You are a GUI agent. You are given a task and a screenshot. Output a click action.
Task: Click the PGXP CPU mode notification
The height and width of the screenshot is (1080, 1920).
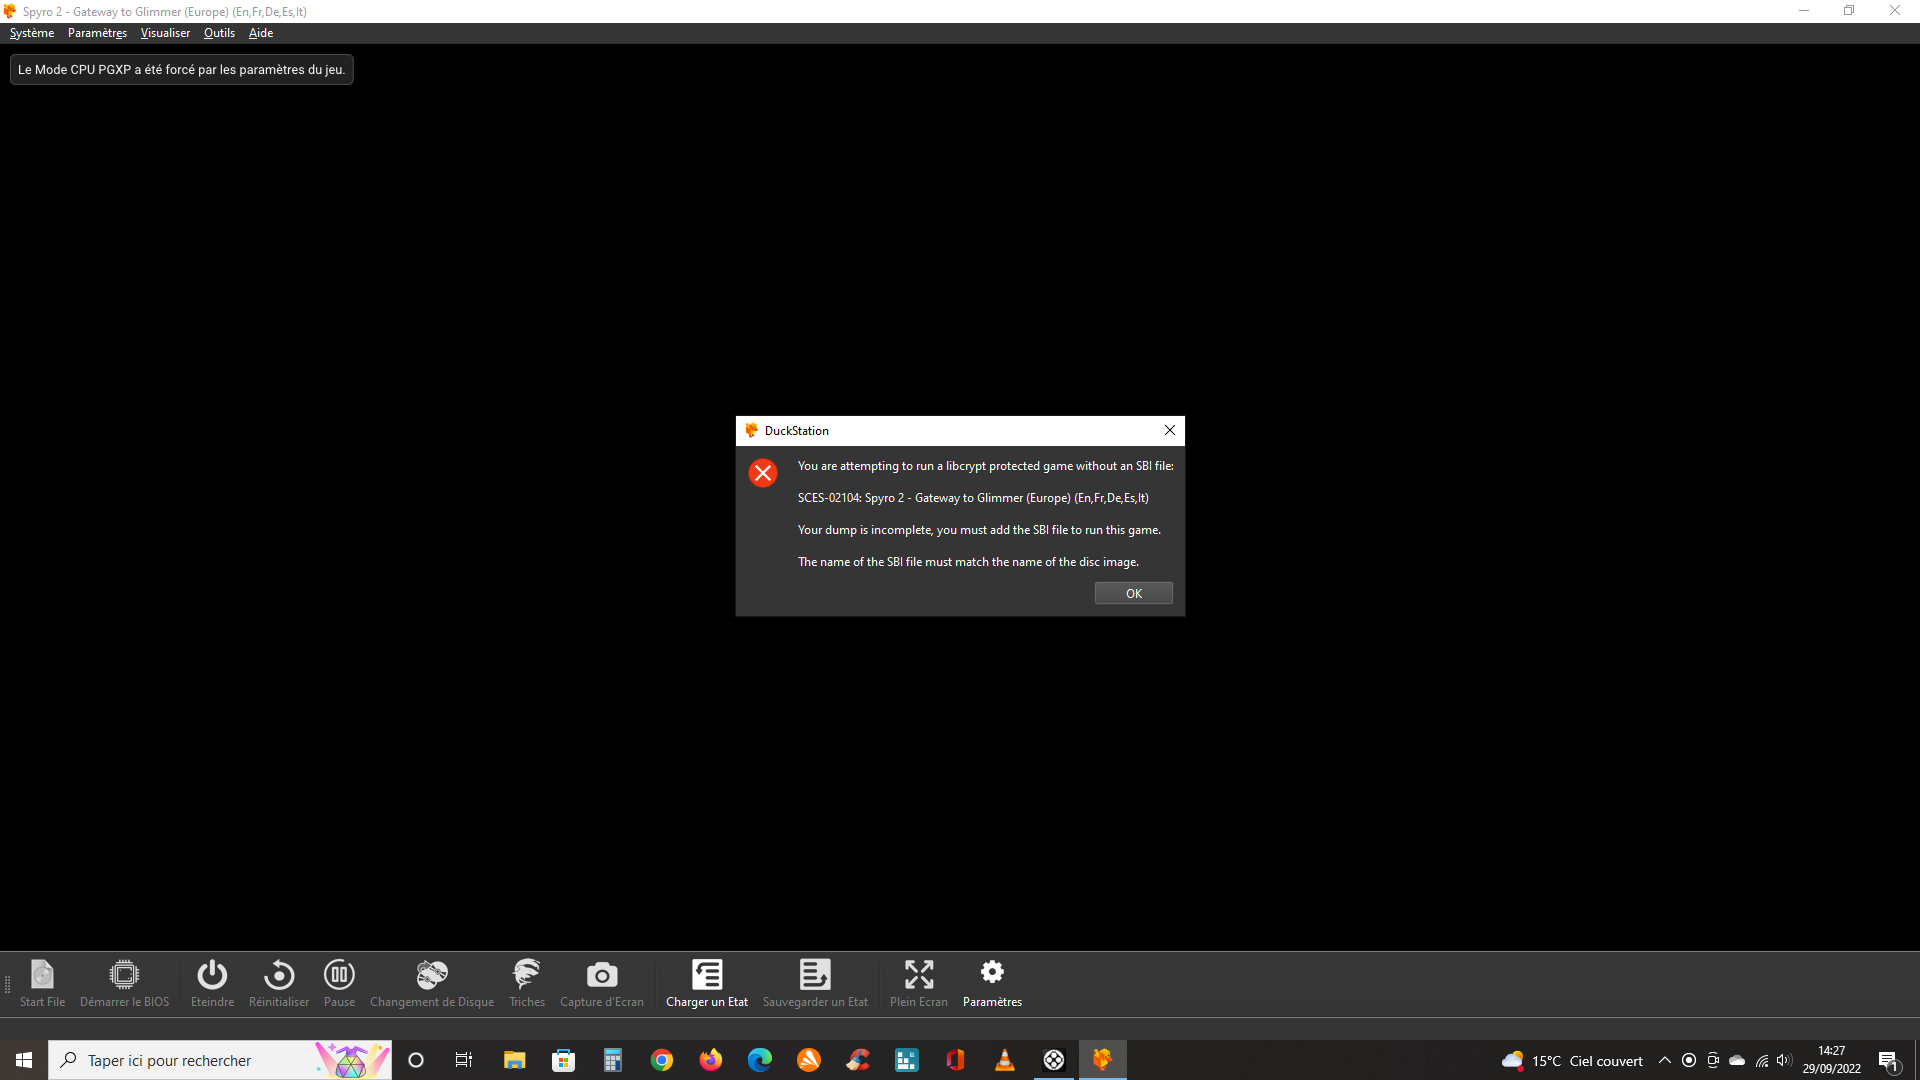(x=181, y=70)
